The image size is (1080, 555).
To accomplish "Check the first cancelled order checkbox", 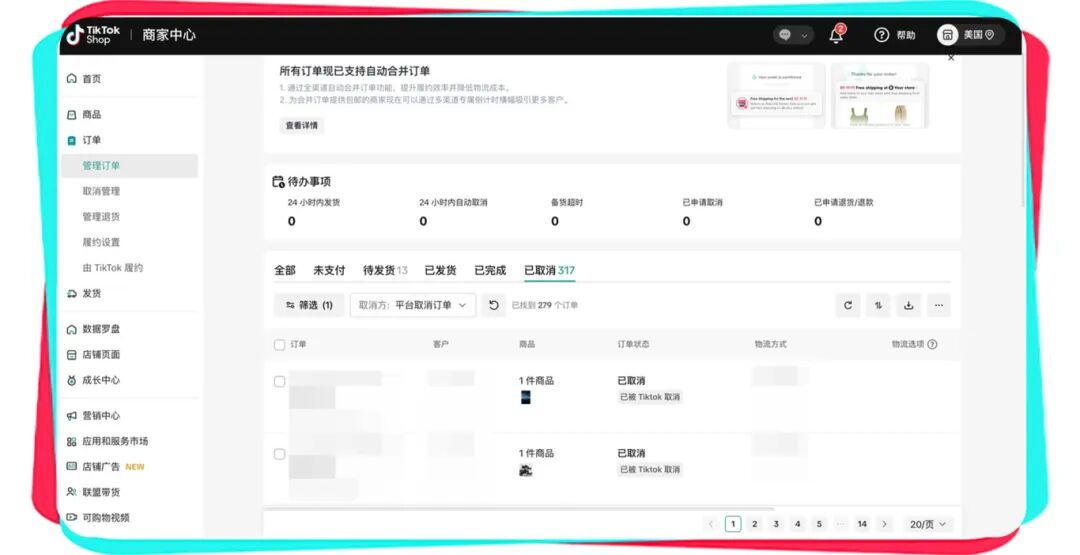I will pos(280,381).
